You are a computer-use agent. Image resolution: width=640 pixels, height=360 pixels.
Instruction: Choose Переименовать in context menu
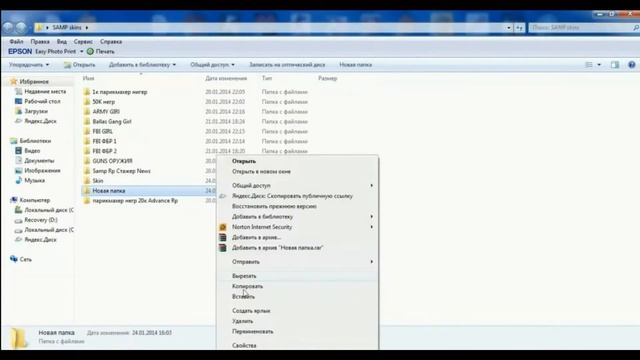pos(253,331)
